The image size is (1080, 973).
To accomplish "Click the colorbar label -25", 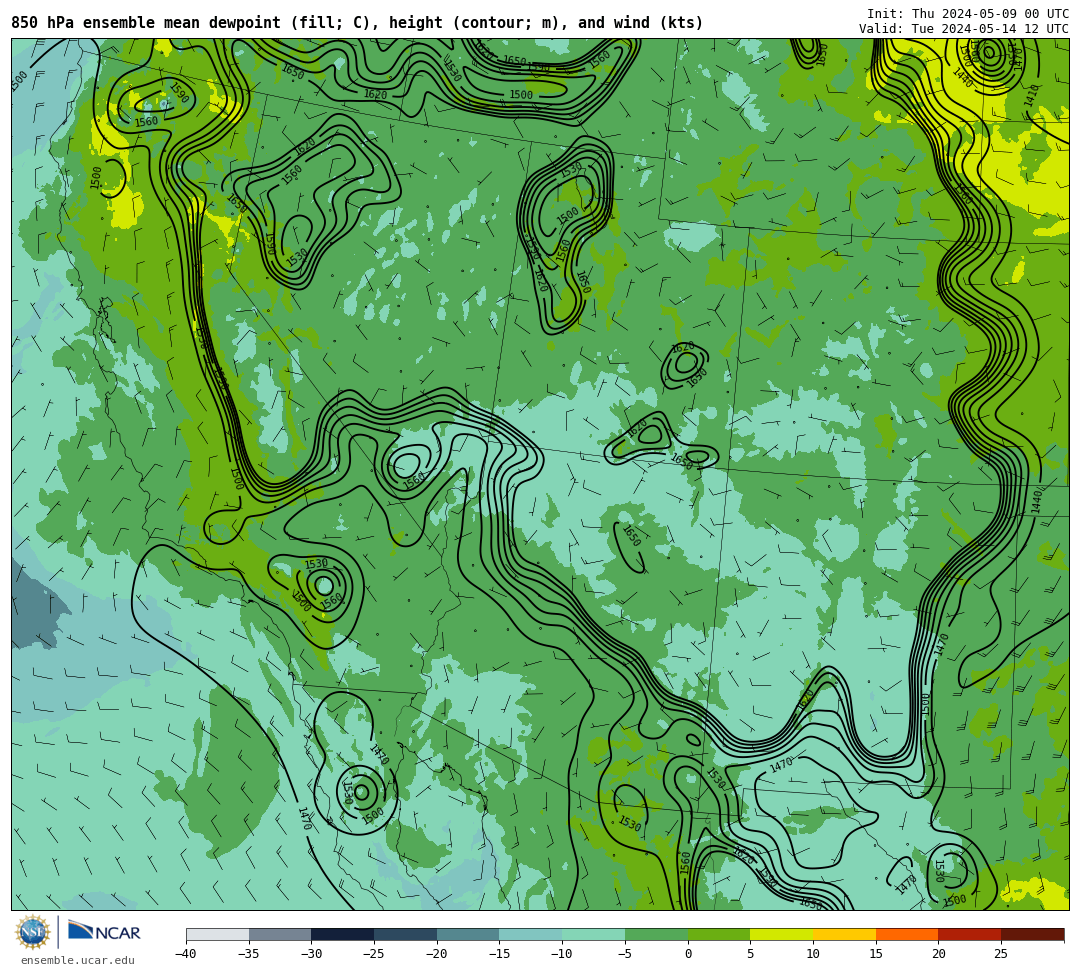I will pyautogui.click(x=373, y=954).
